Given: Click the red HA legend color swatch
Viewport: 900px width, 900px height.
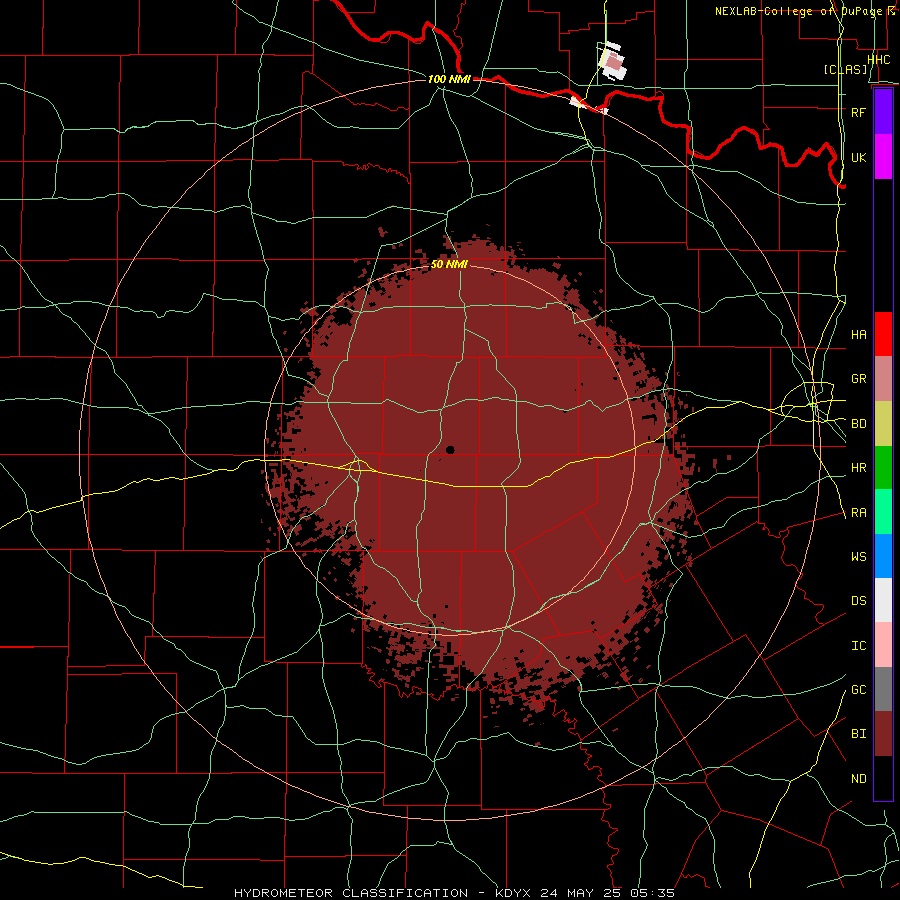Looking at the screenshot, I should 883,334.
